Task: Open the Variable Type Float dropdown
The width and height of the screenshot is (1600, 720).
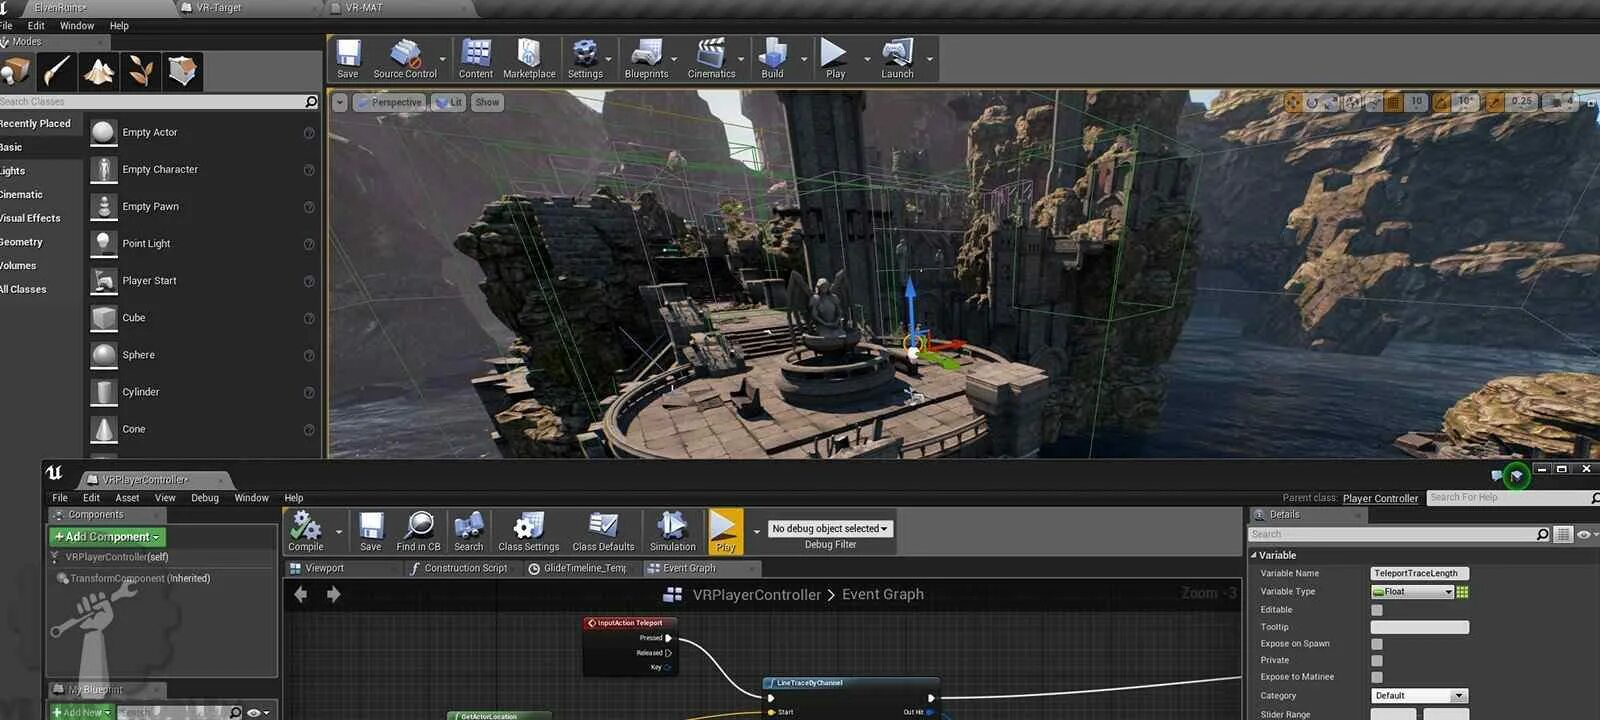Action: coord(1412,592)
